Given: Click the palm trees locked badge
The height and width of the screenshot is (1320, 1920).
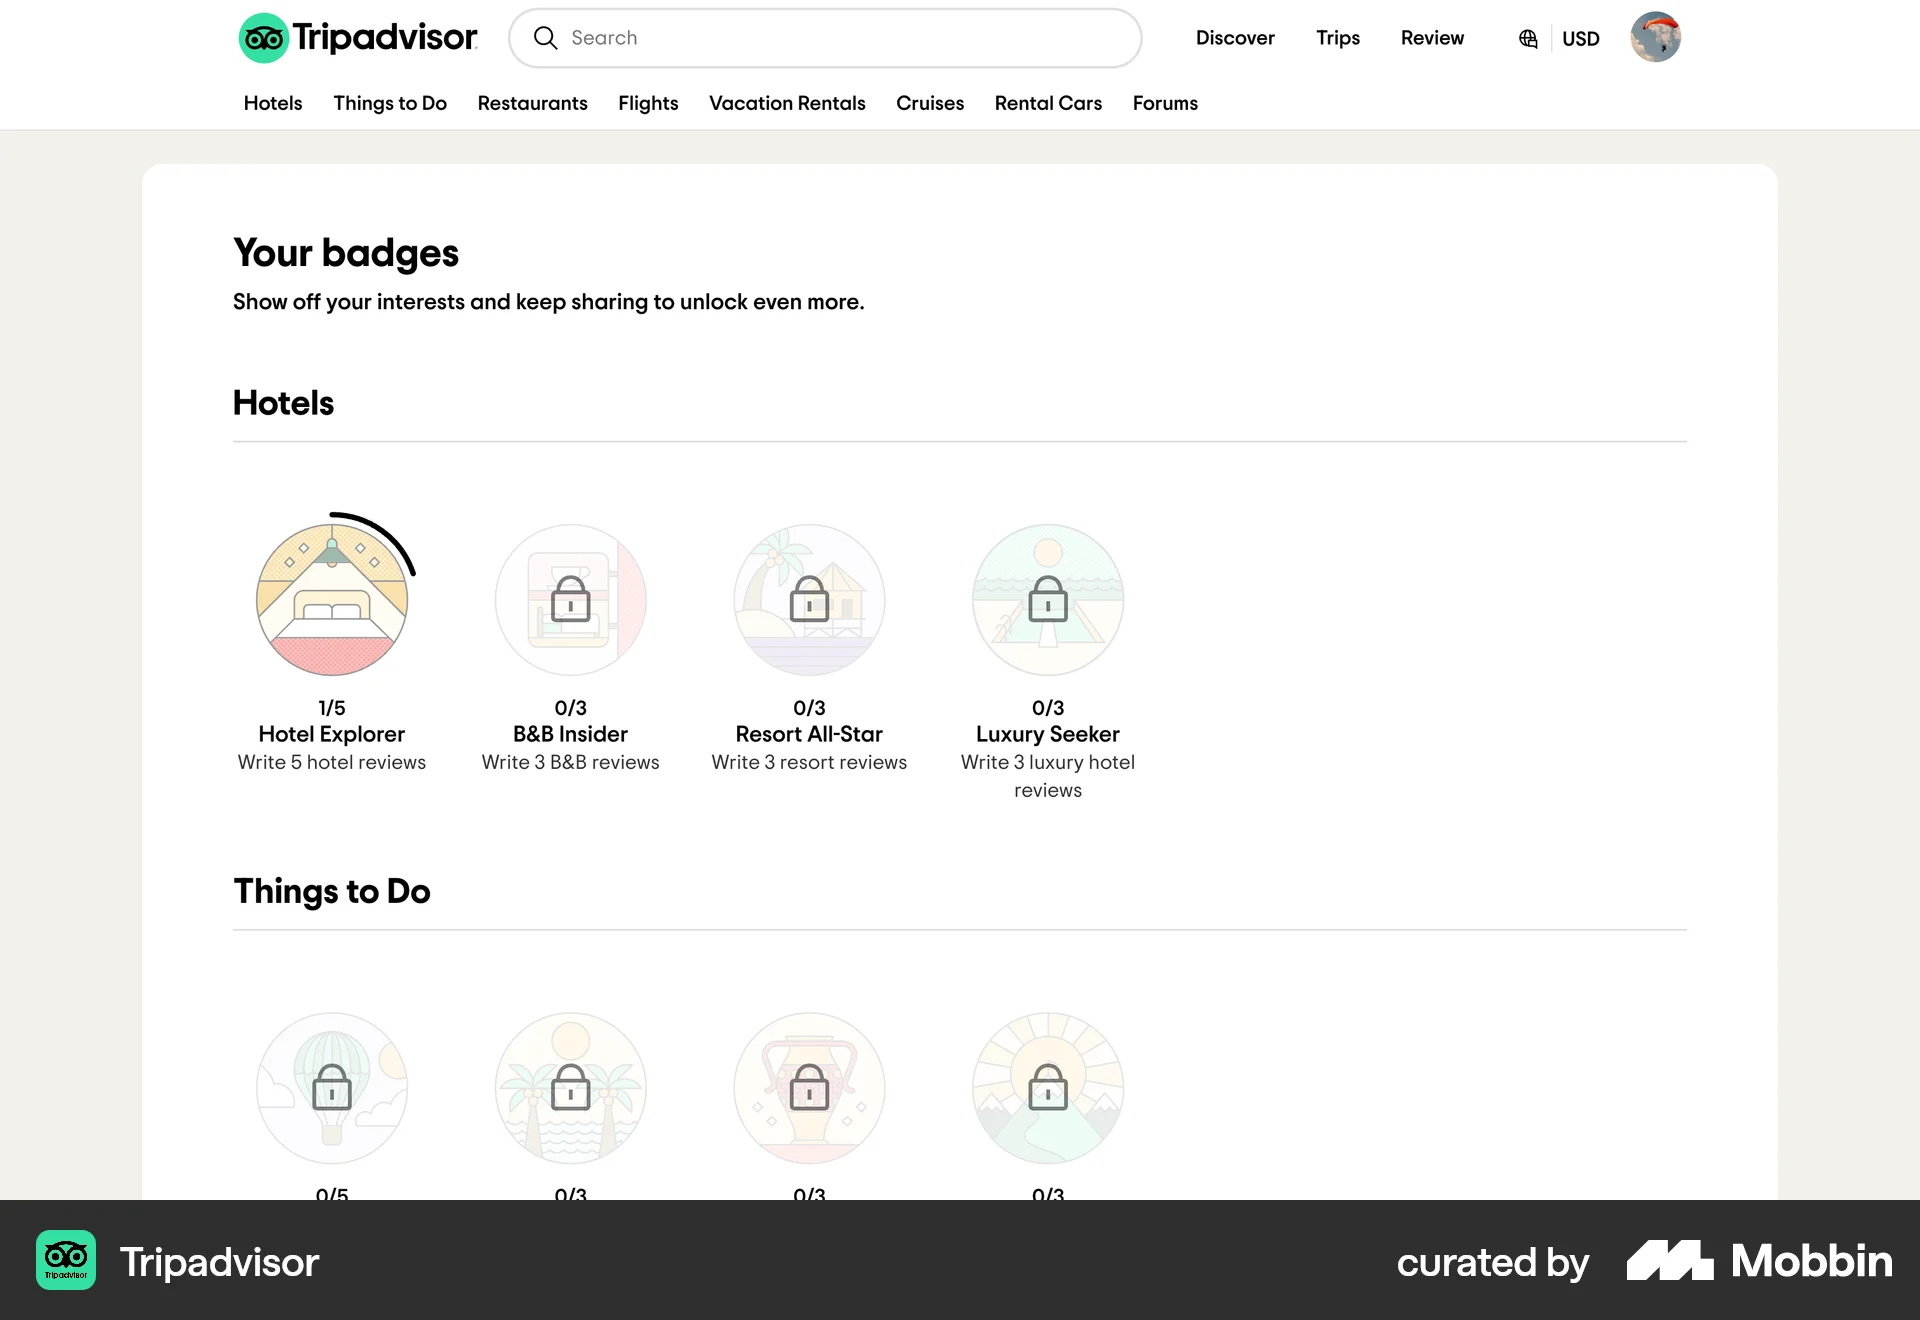Looking at the screenshot, I should click(571, 1088).
